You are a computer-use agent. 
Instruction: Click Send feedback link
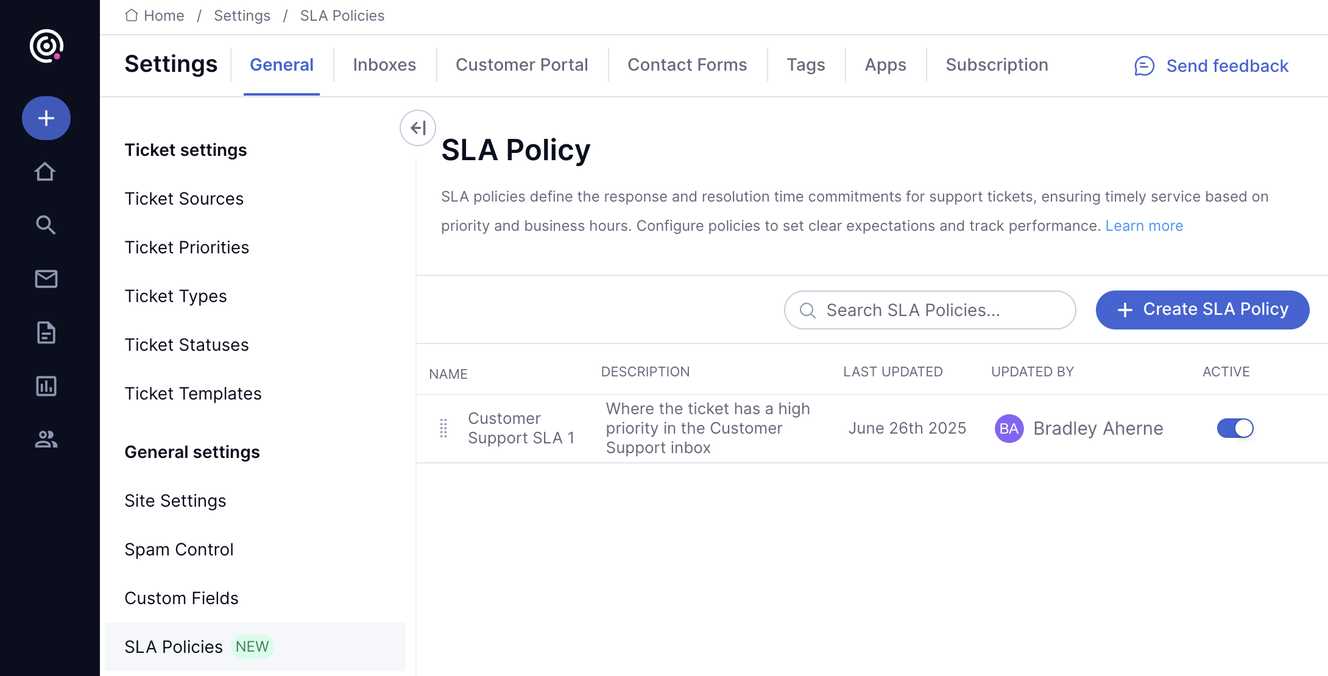point(1211,66)
